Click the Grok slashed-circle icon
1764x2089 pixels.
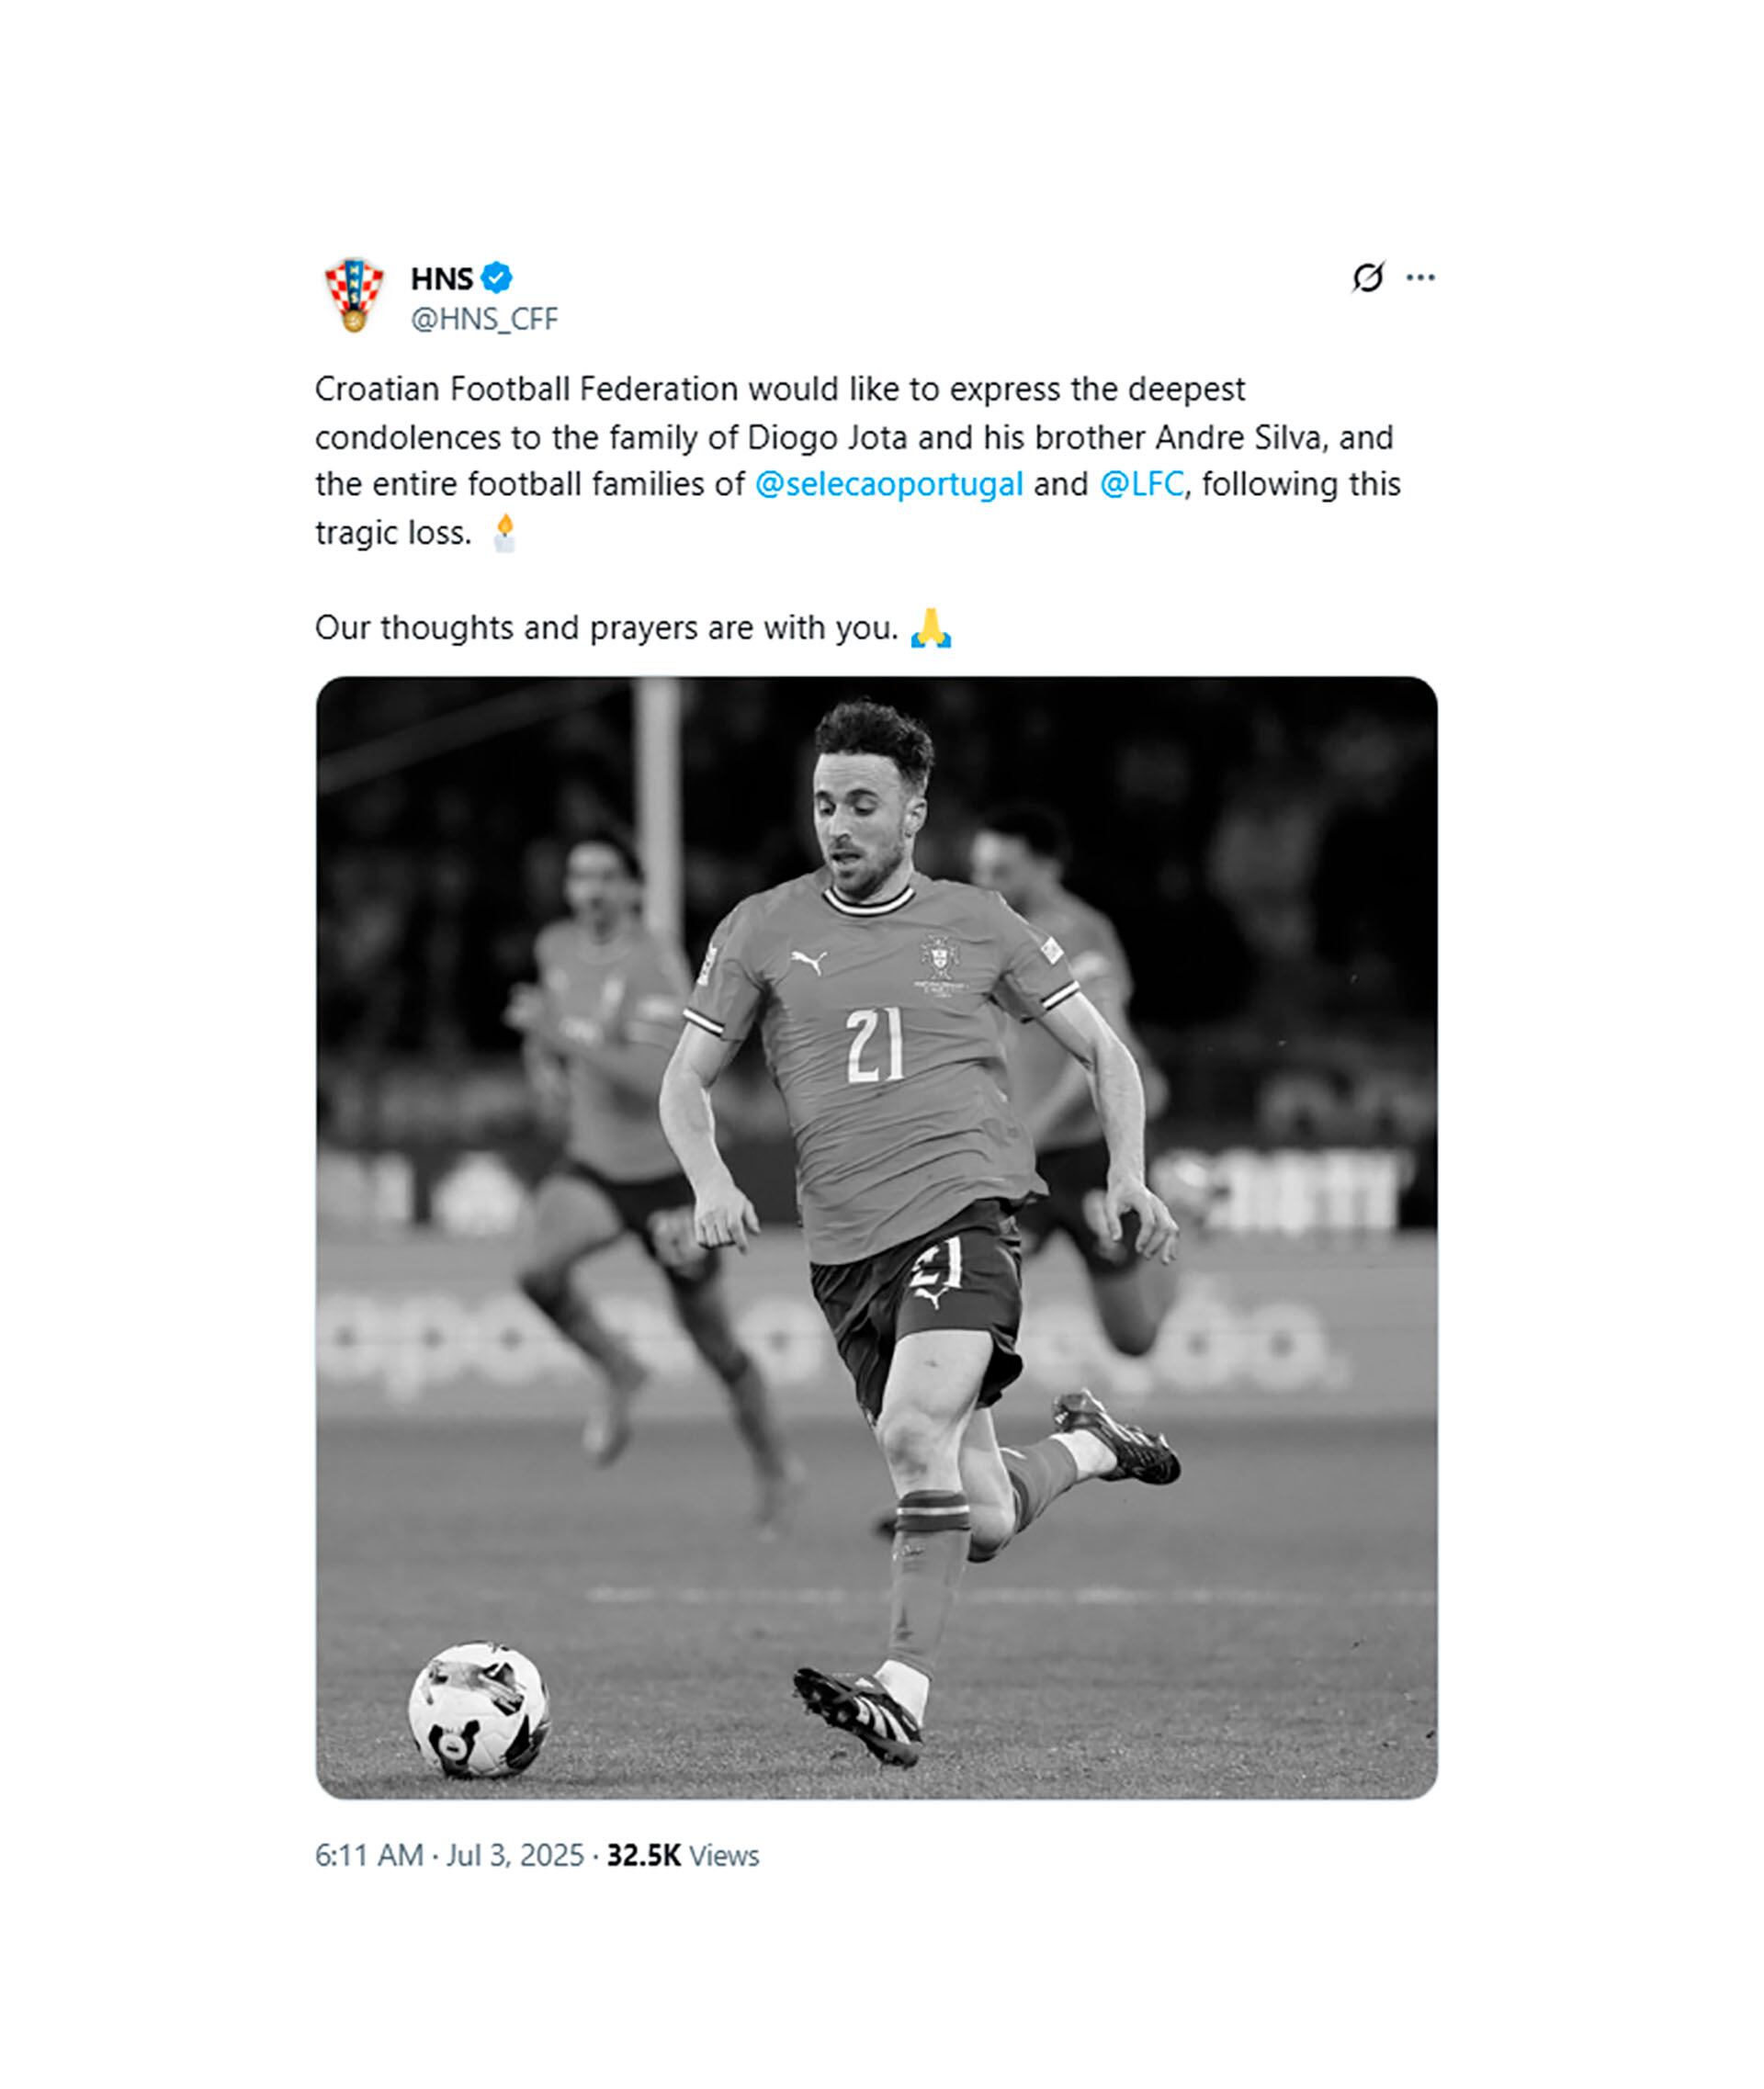pyautogui.click(x=1367, y=277)
